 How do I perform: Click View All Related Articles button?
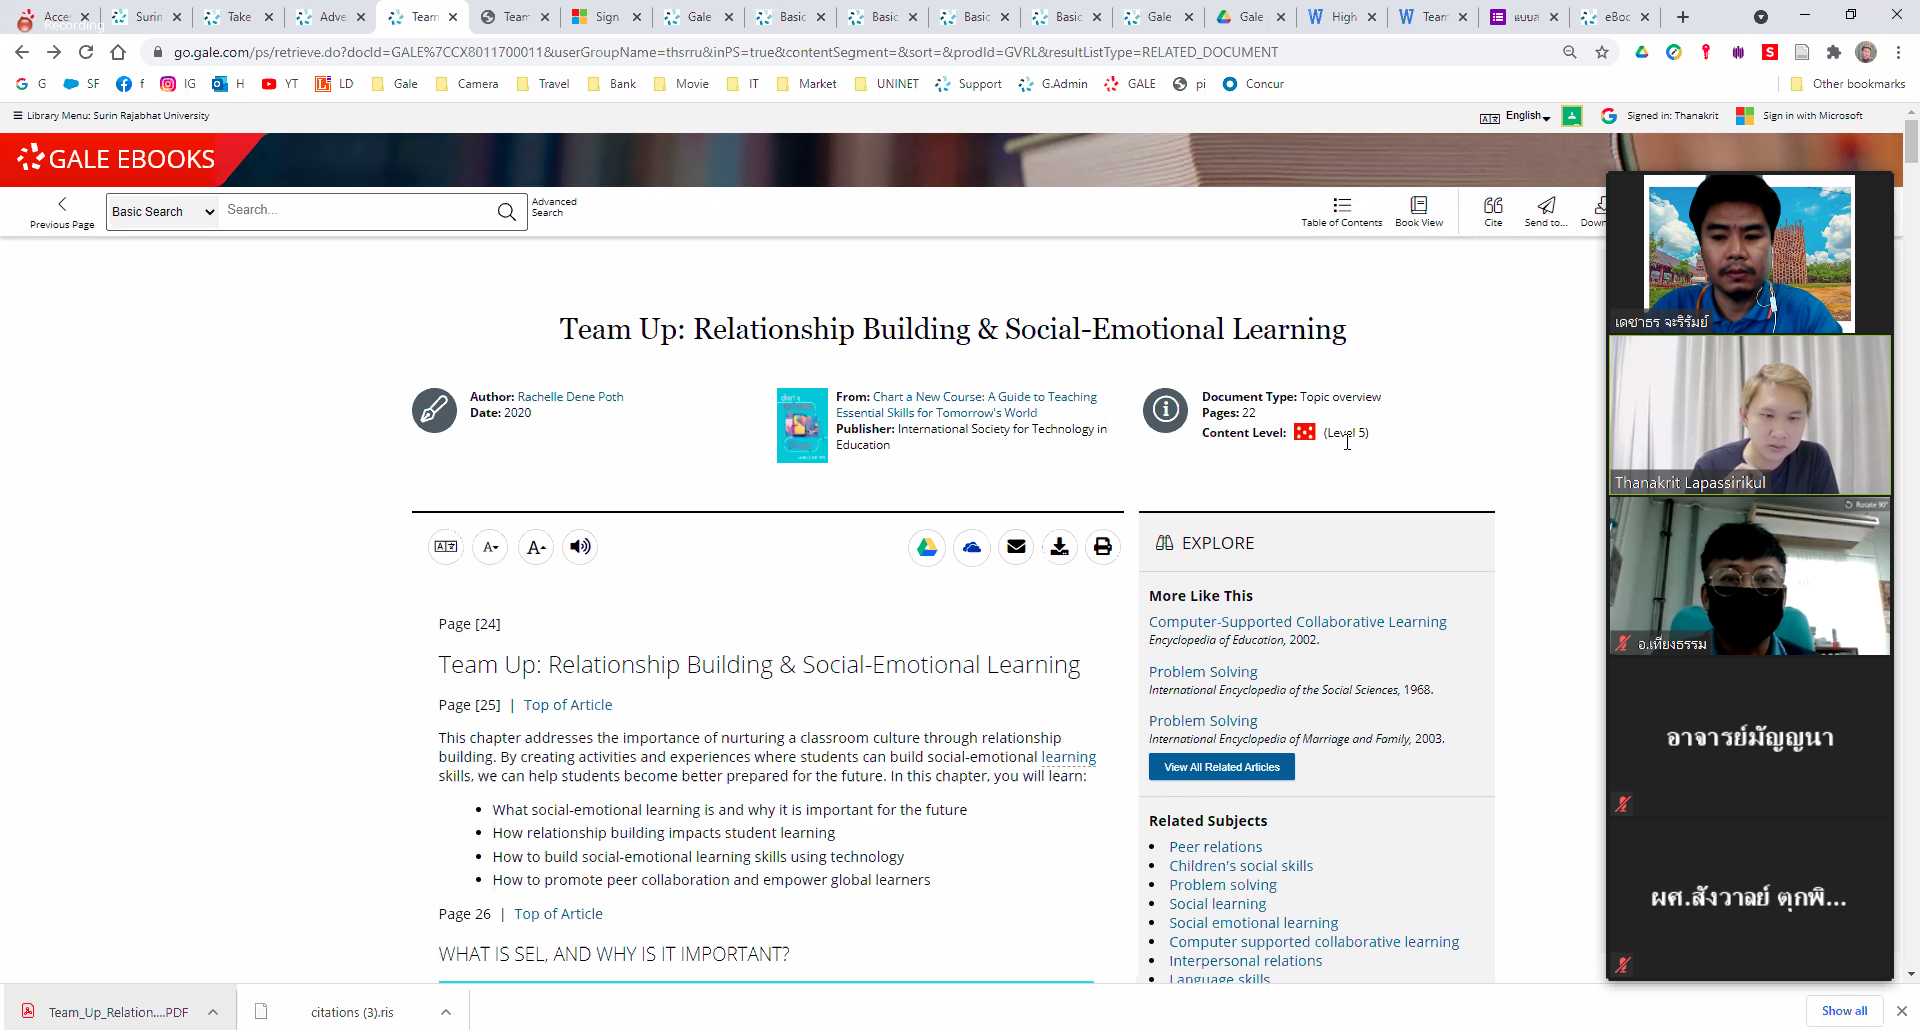(x=1221, y=767)
